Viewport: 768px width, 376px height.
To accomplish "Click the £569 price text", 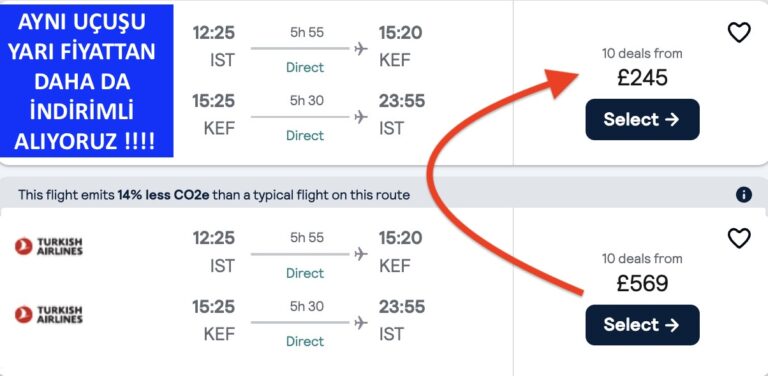I will coord(642,283).
